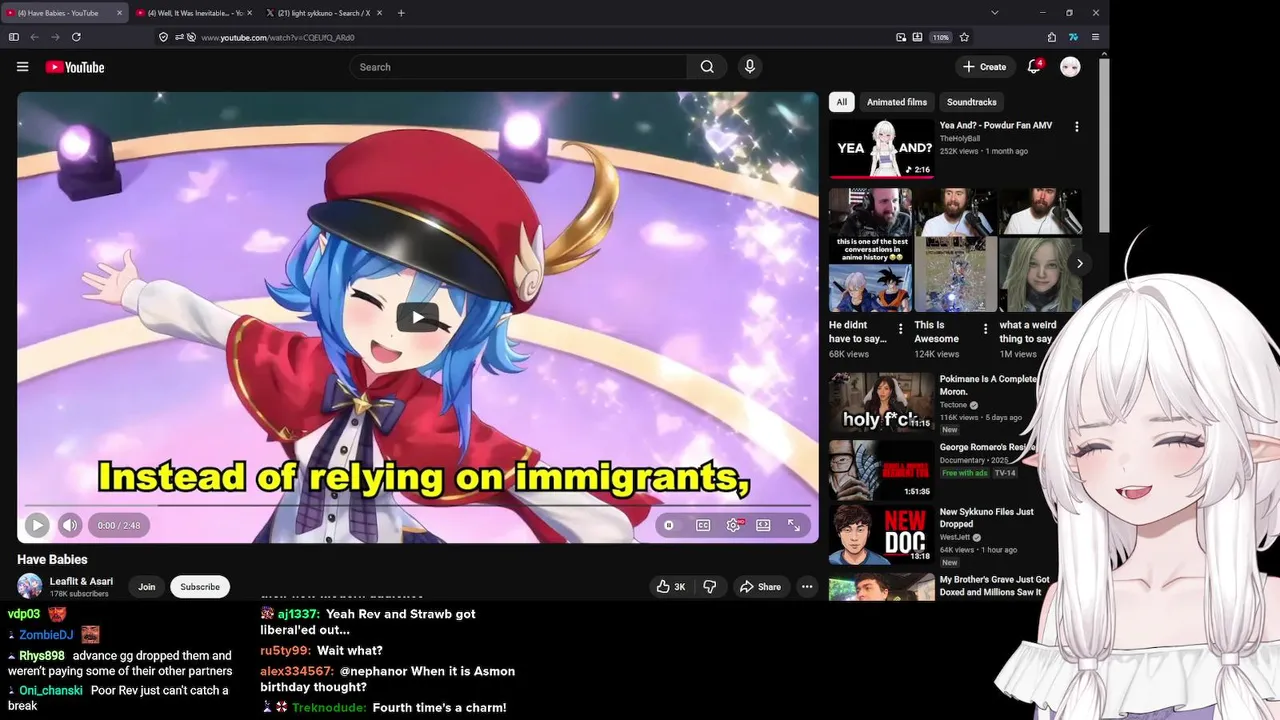This screenshot has height=720, width=1280.
Task: Switch to the Well, It Was Inevitable tab
Action: coord(195,13)
